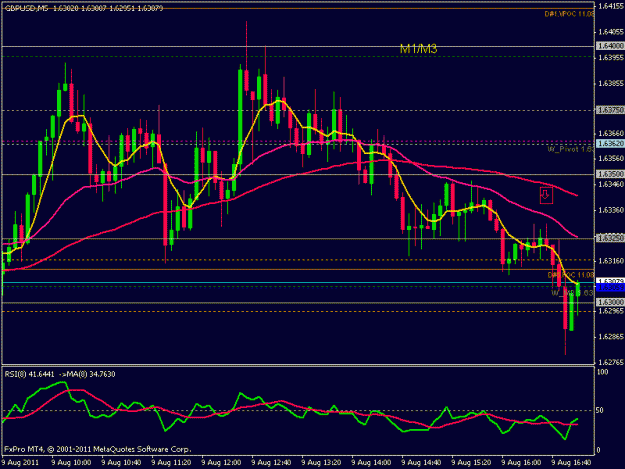This screenshot has width=625, height=469.
Task: Click the 9 Aug 16:00 time label
Action: coord(521,463)
